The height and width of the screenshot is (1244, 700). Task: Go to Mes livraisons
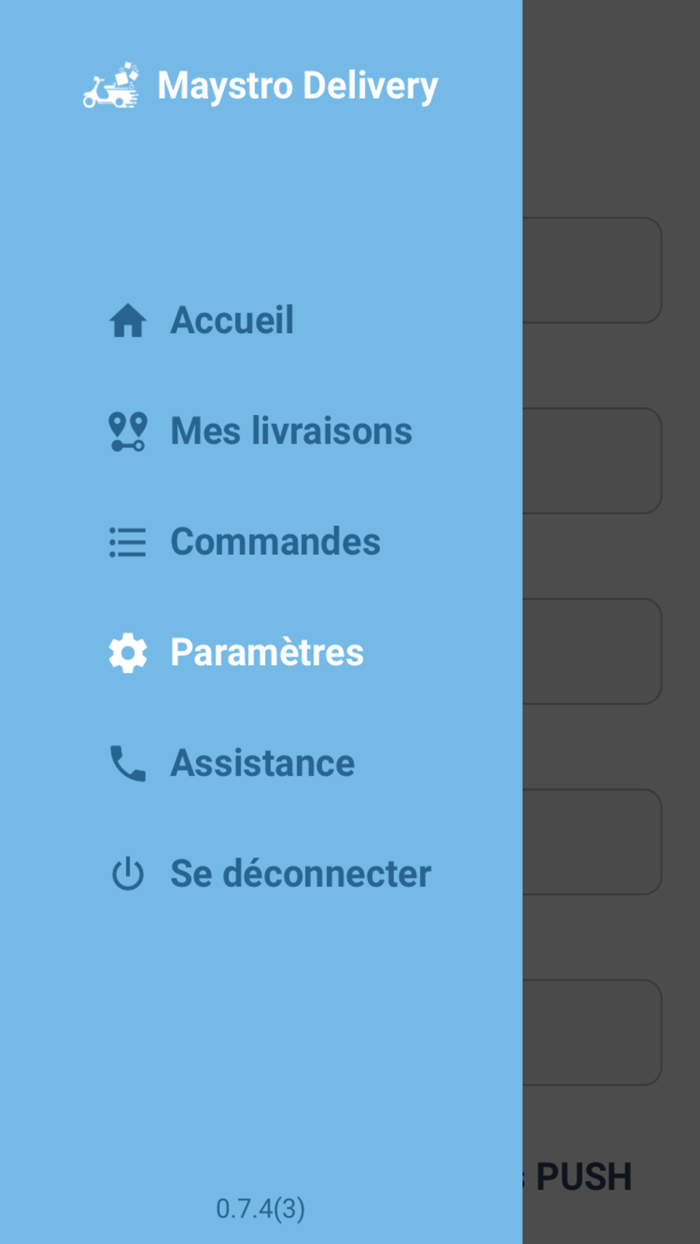[291, 431]
